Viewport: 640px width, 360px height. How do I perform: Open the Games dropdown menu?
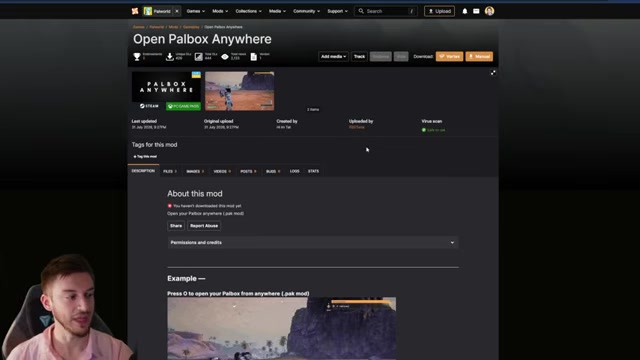(196, 11)
